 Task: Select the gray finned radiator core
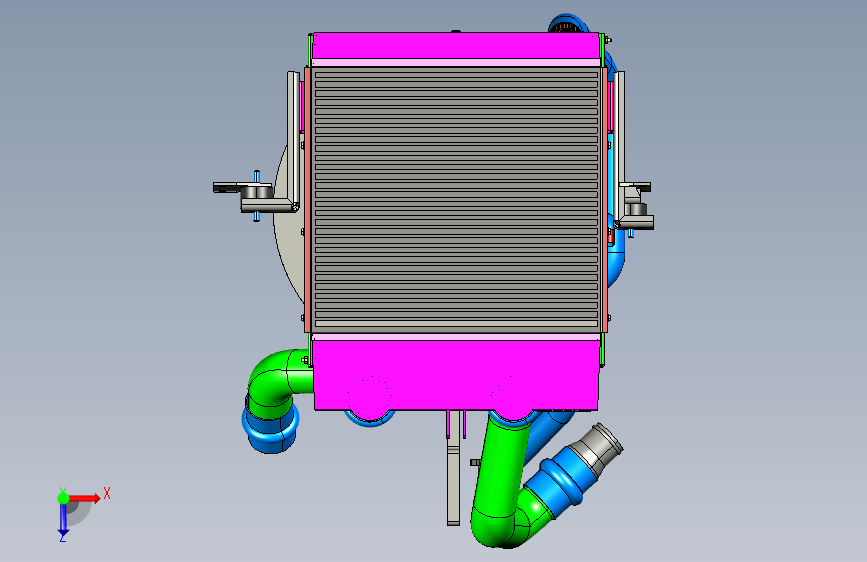tap(456, 200)
